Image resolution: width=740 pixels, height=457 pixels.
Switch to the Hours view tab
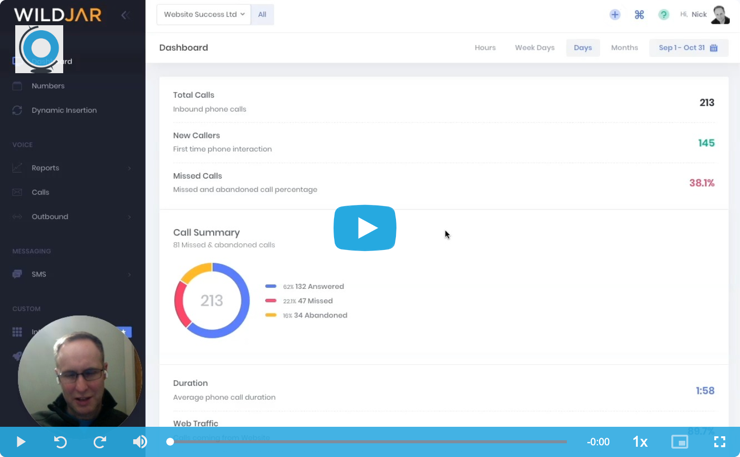(485, 48)
